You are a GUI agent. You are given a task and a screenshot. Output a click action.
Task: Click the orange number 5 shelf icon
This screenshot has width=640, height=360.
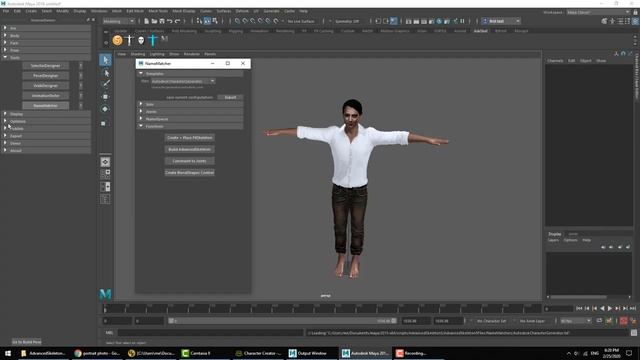pos(118,40)
